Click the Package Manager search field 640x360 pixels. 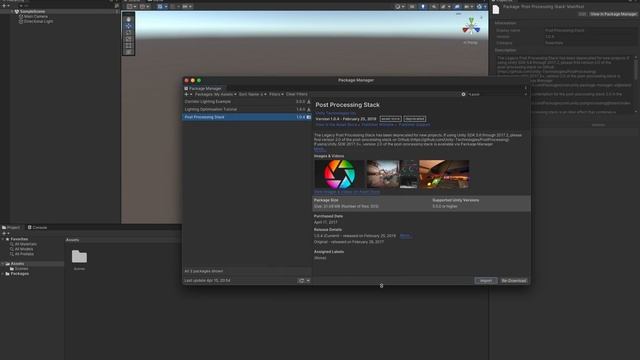497,94
